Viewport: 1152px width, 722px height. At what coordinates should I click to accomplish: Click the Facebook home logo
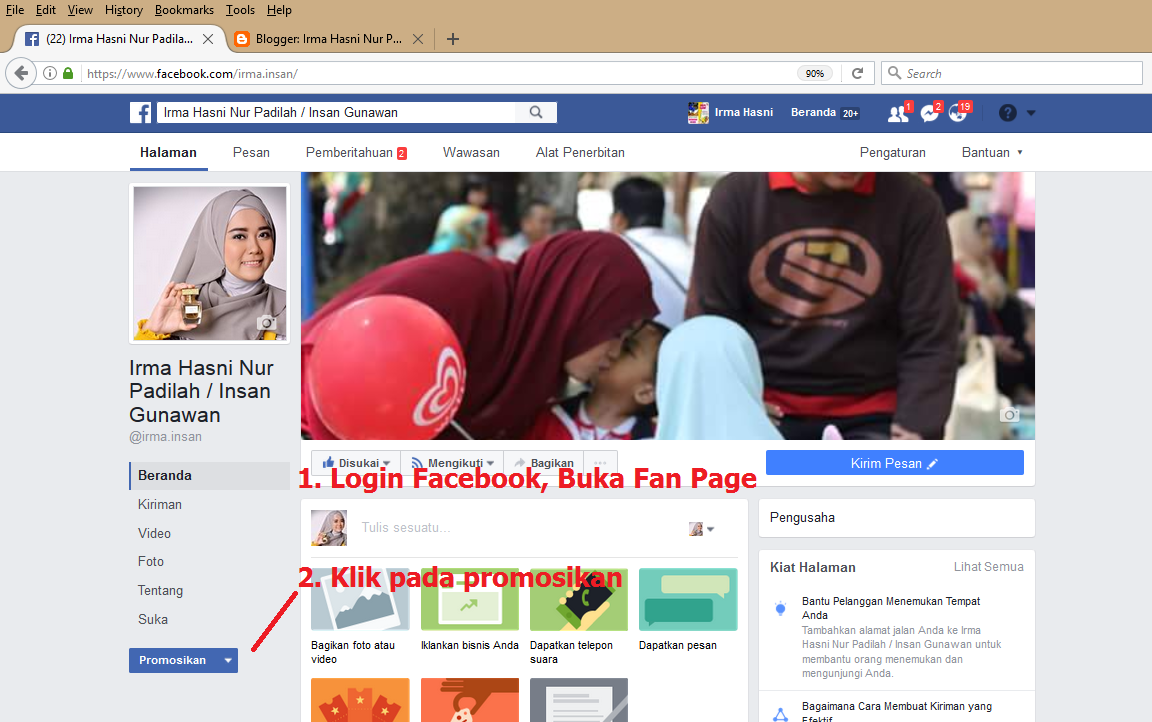click(141, 112)
